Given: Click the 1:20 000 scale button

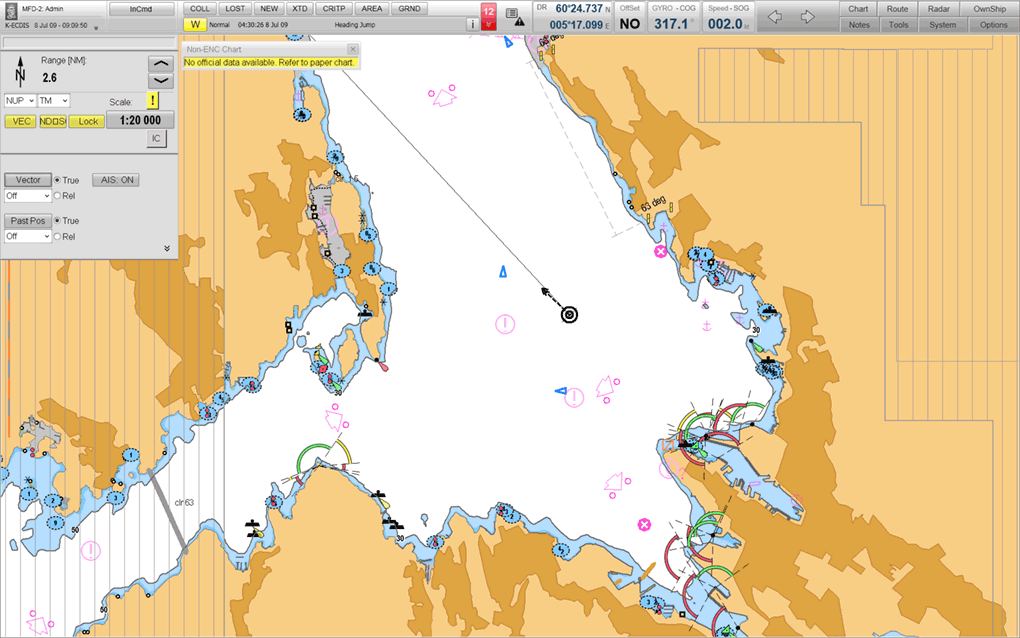Looking at the screenshot, I should point(140,121).
